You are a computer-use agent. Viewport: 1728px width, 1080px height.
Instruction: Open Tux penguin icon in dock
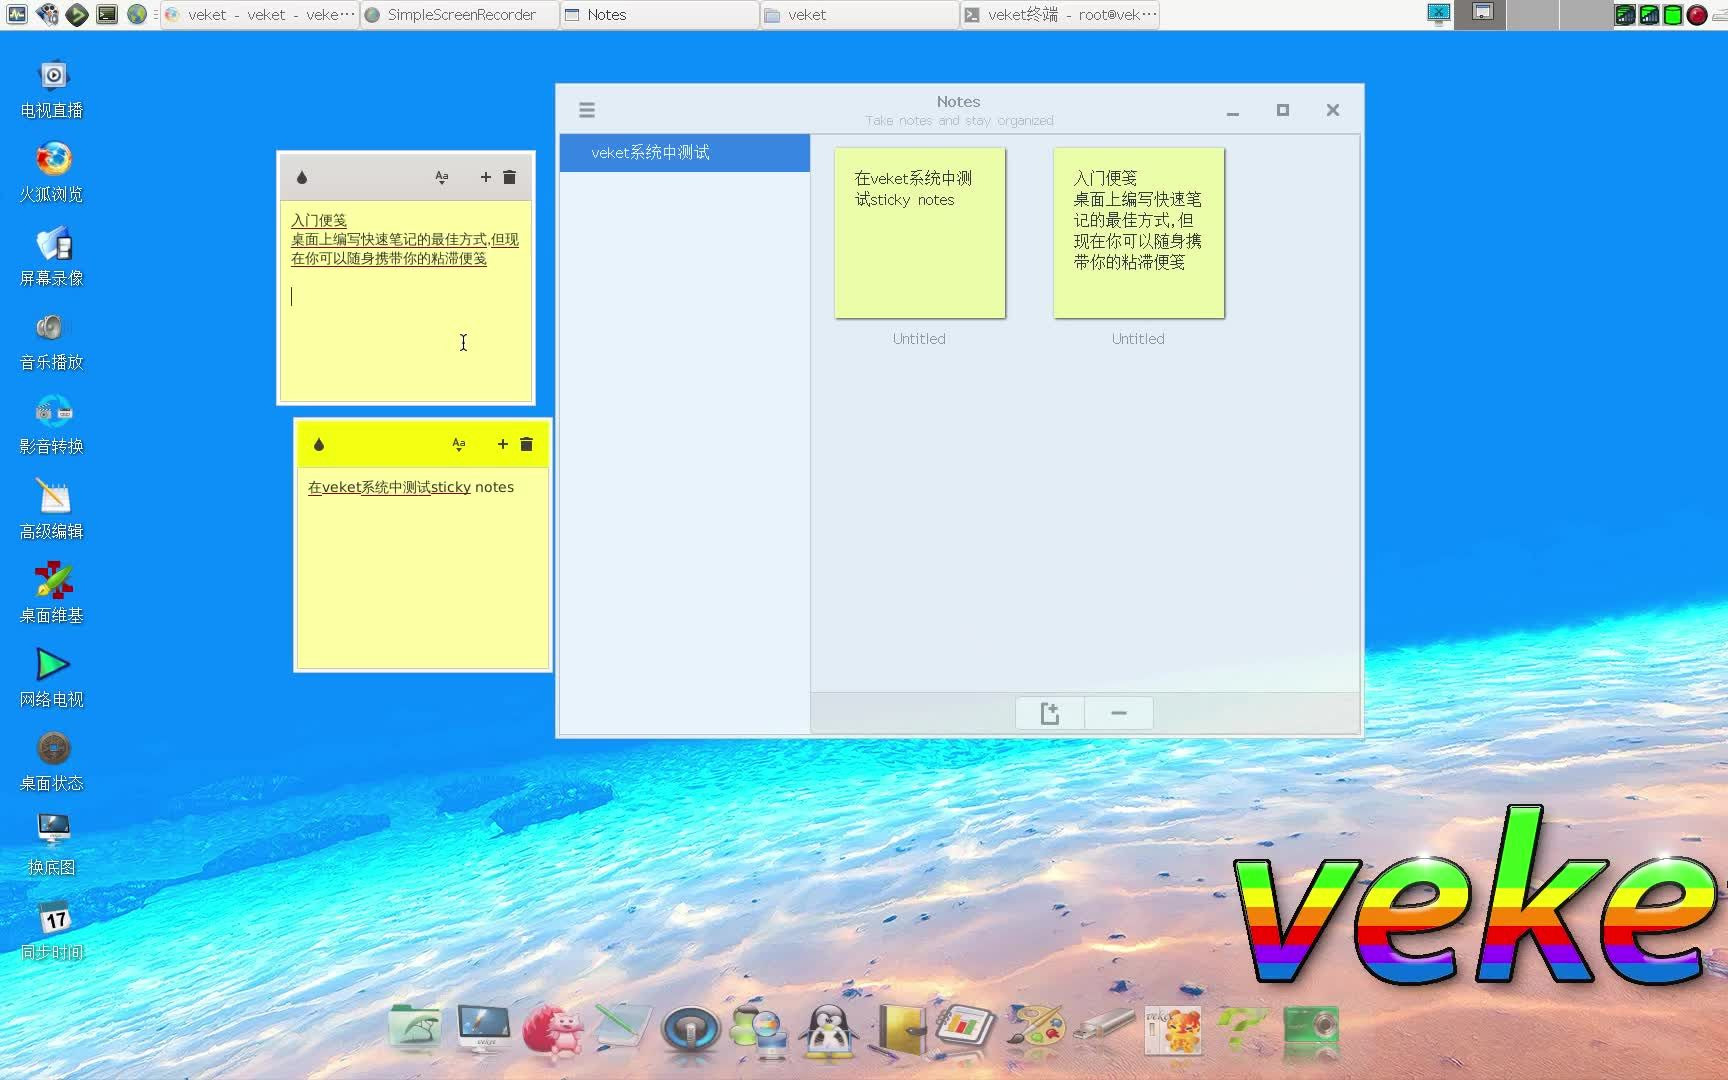coord(829,1030)
